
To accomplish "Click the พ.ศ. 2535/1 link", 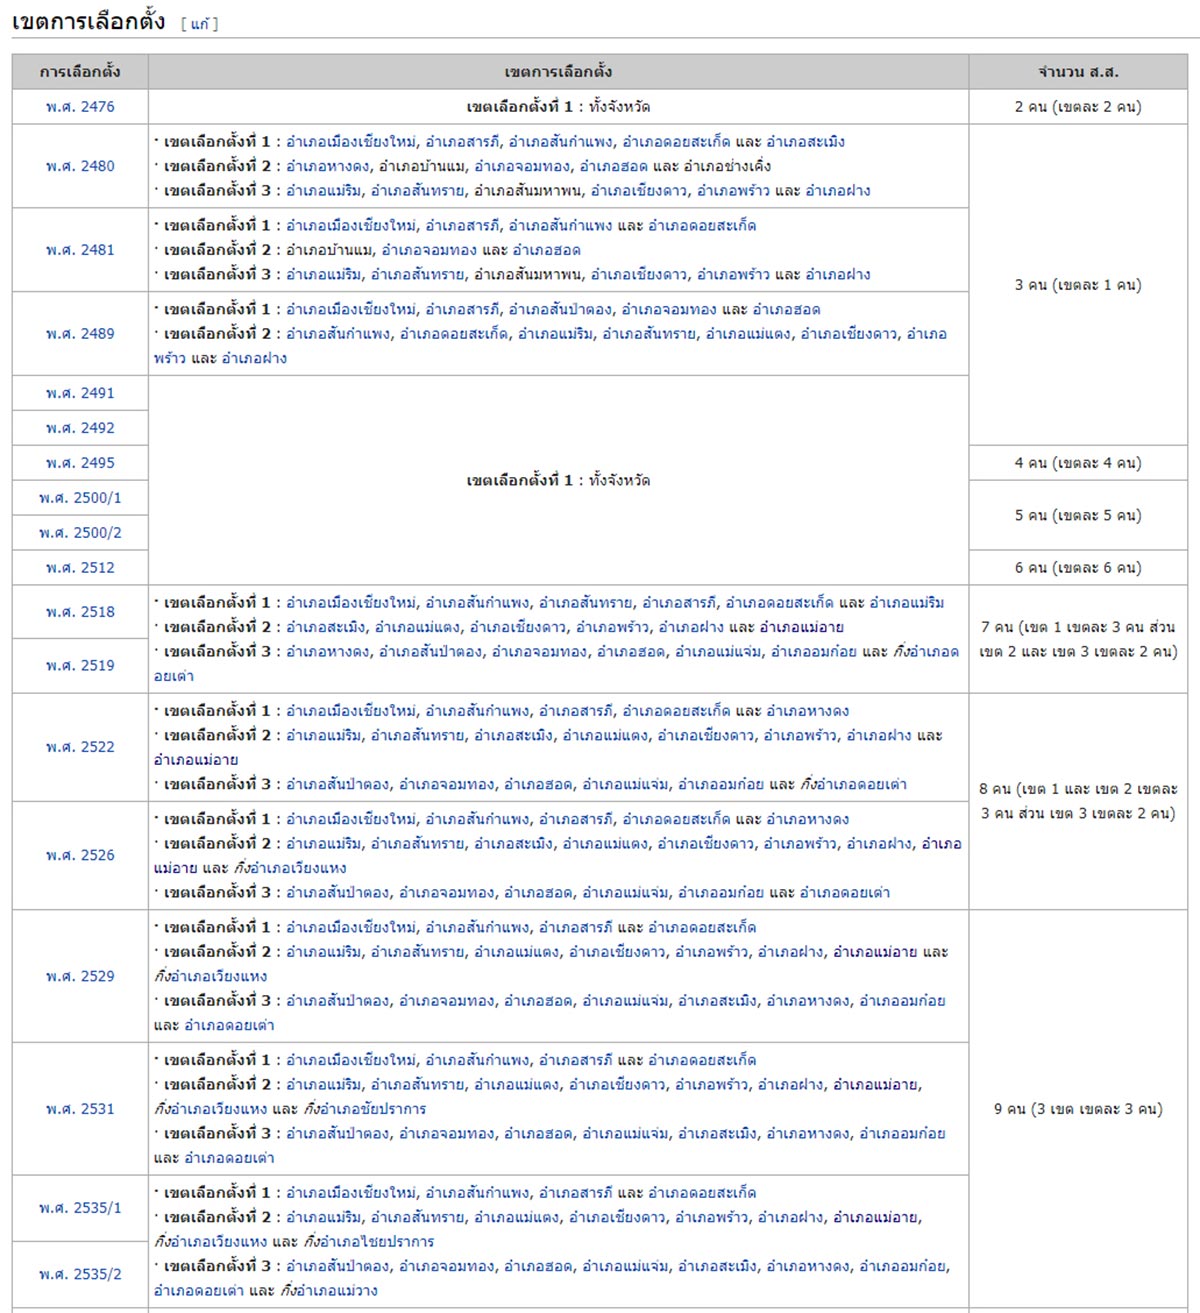I will pos(80,1208).
